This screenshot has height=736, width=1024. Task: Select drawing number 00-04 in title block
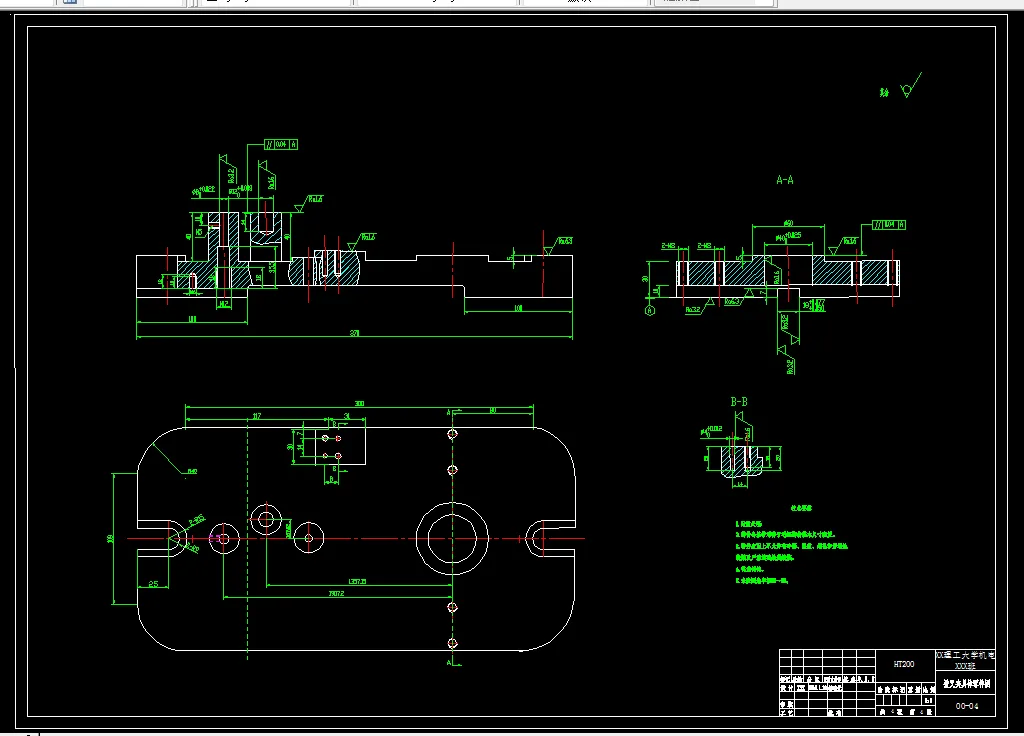[967, 706]
